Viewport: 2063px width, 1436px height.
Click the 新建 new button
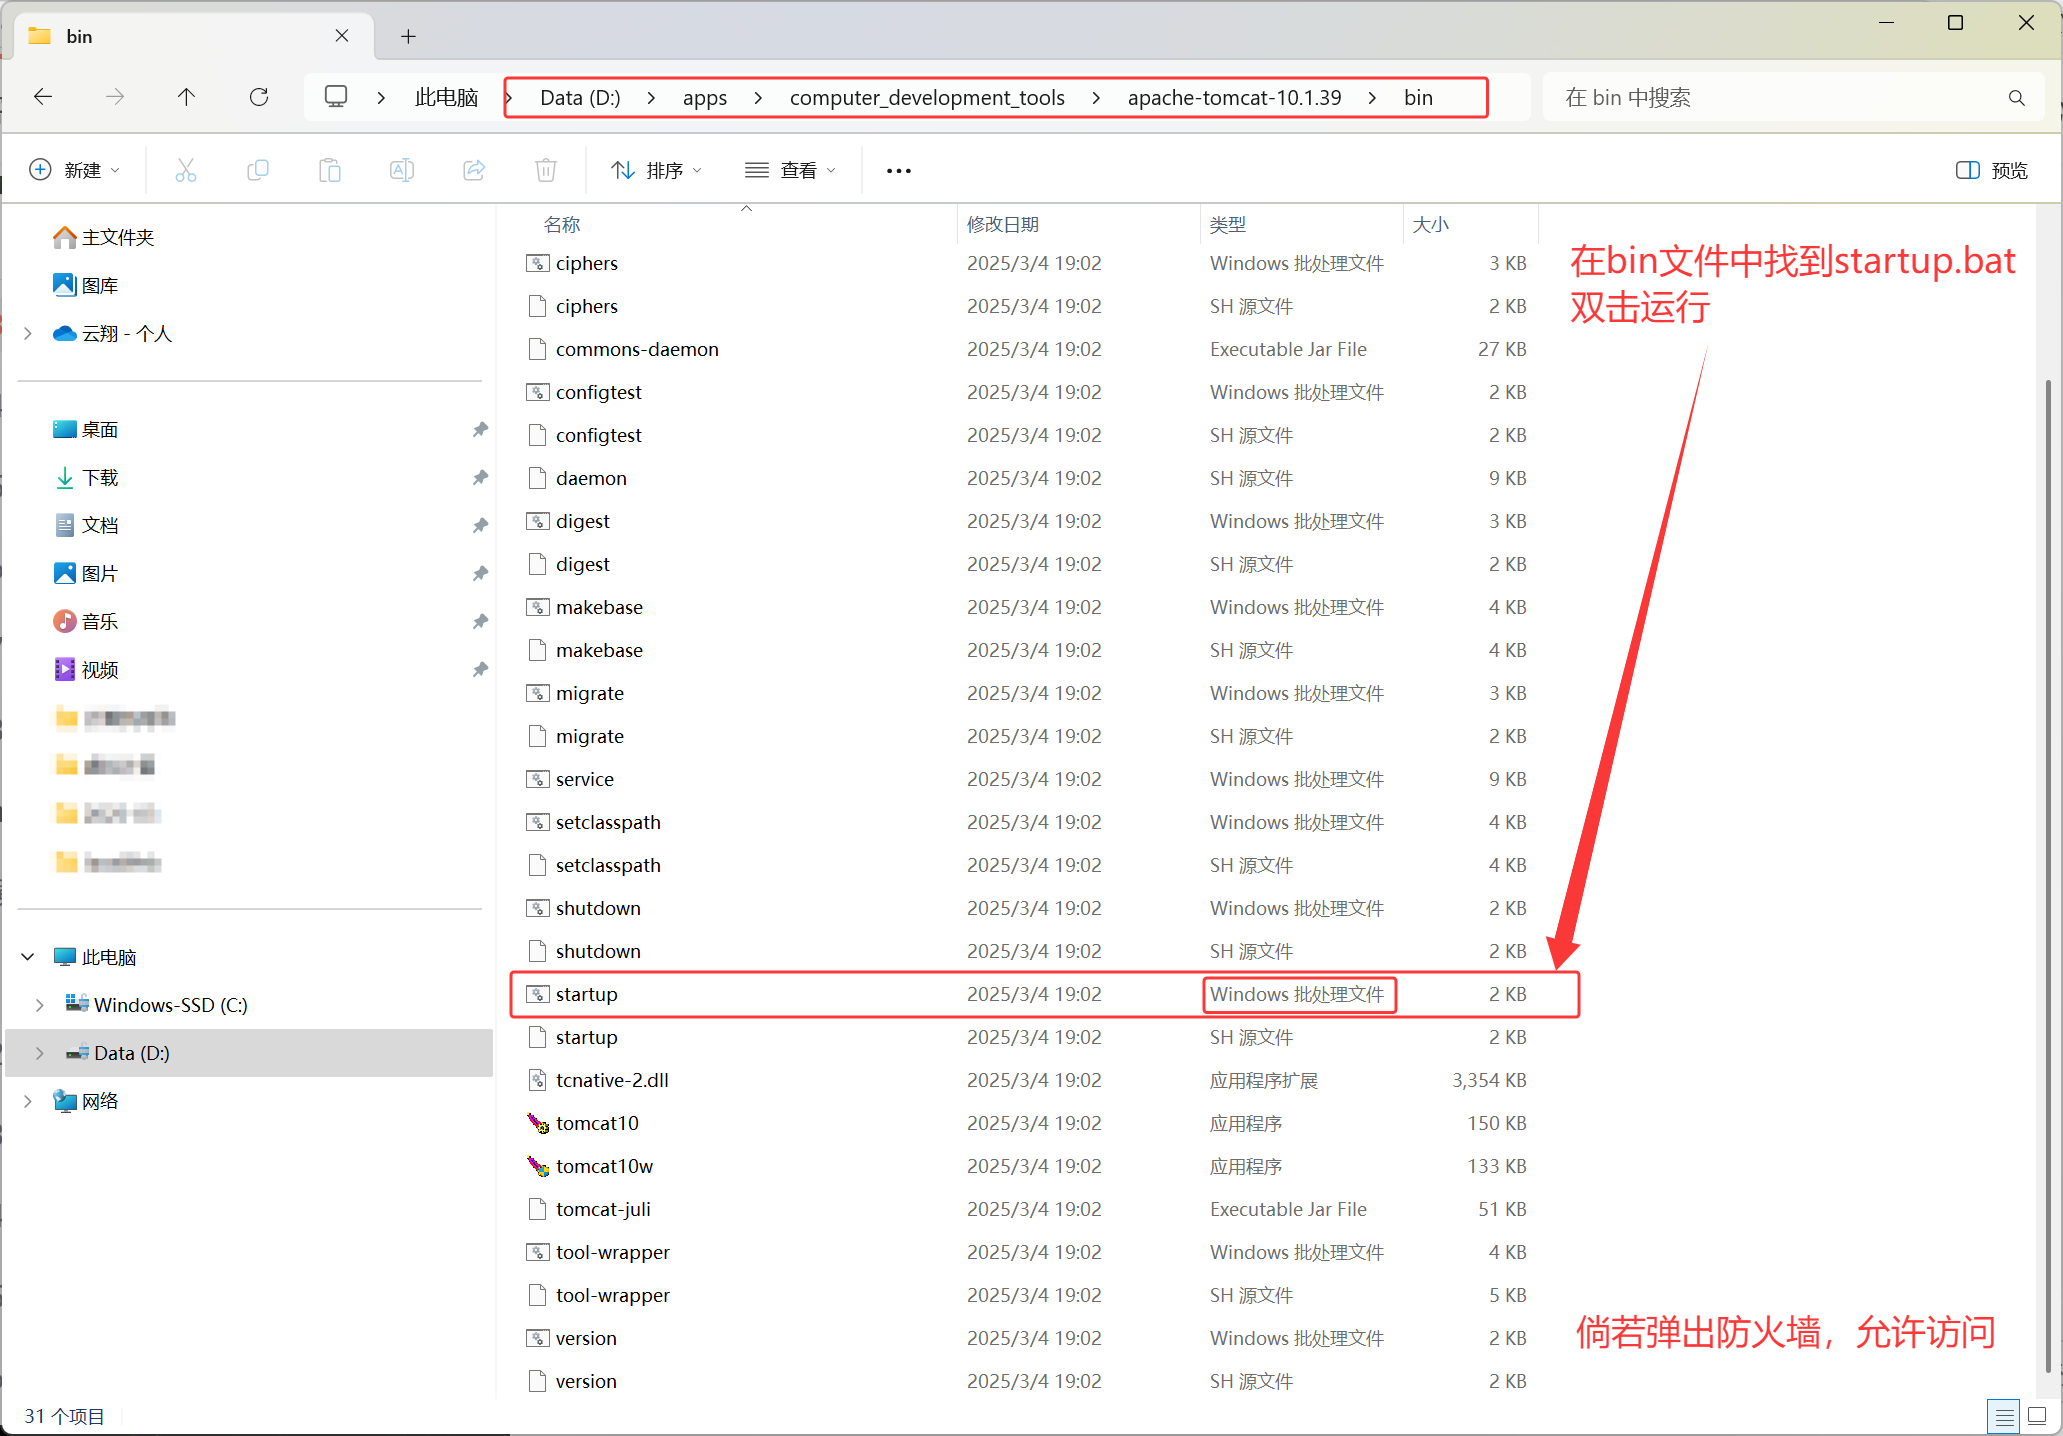tap(74, 170)
